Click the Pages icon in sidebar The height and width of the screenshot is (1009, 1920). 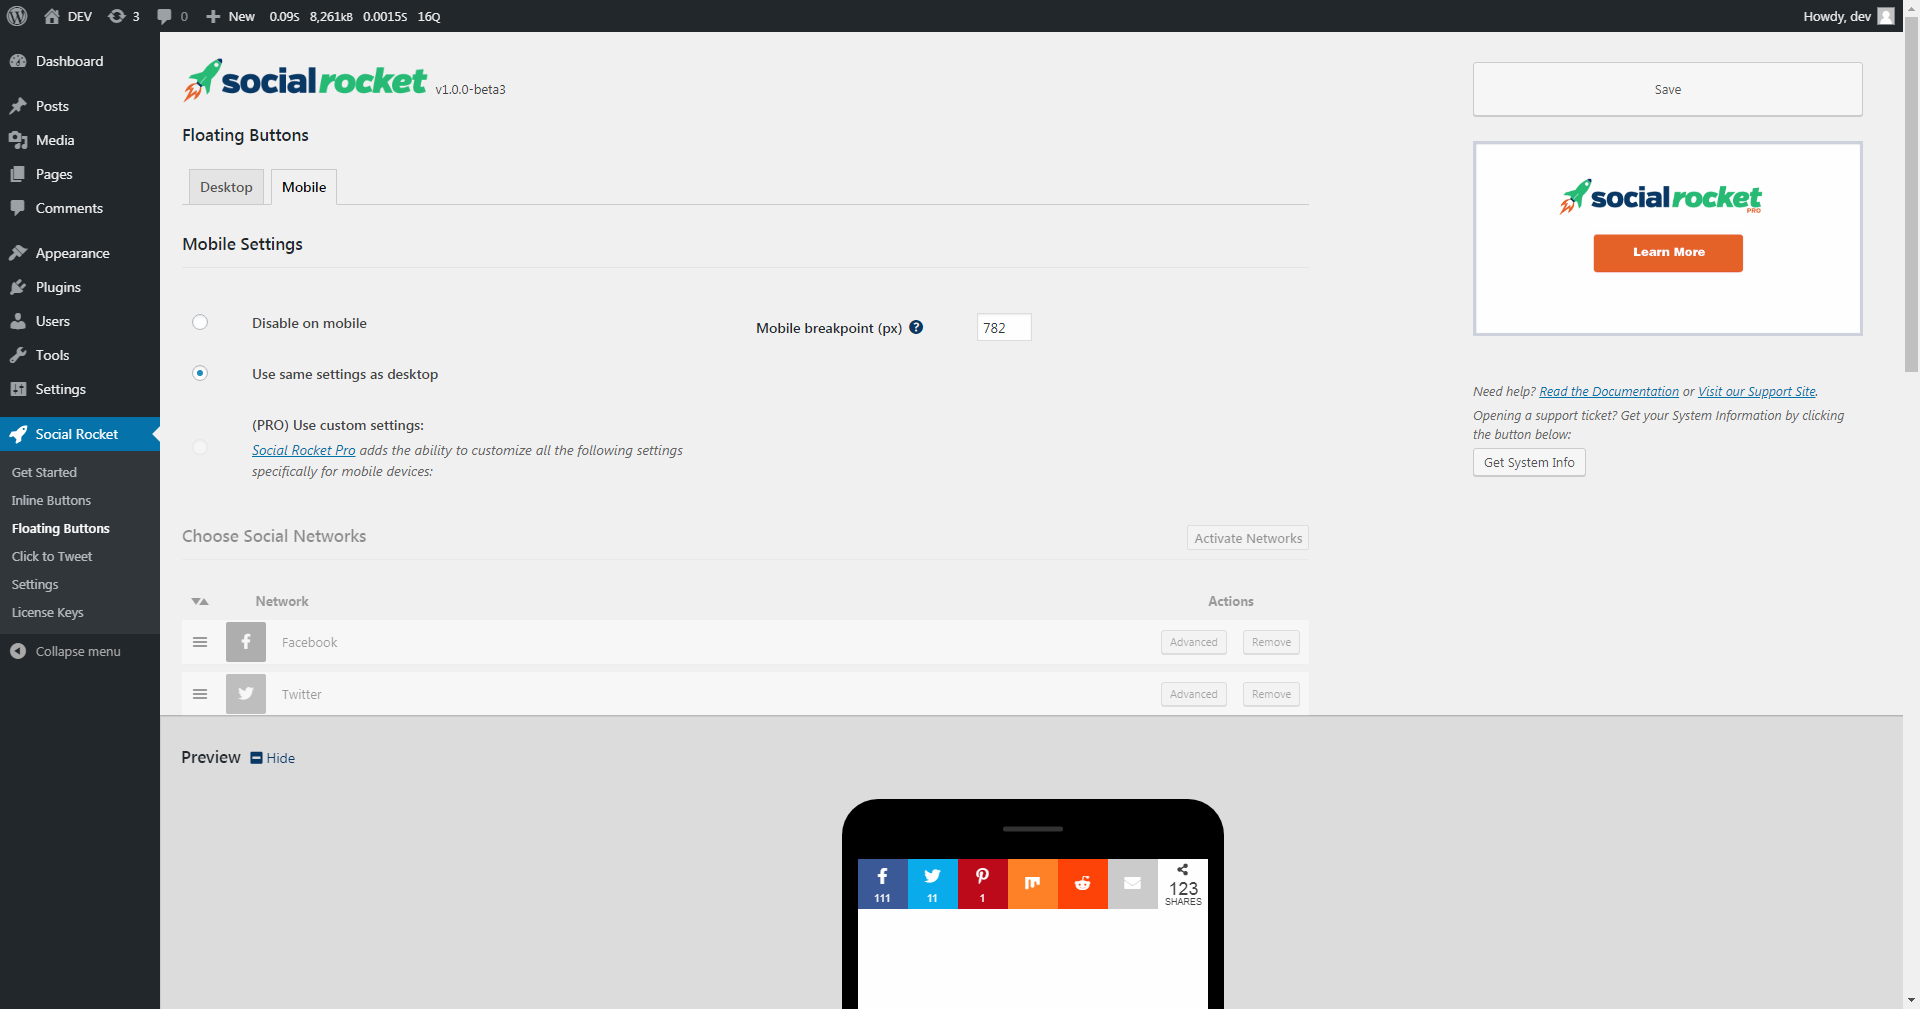pyautogui.click(x=18, y=174)
